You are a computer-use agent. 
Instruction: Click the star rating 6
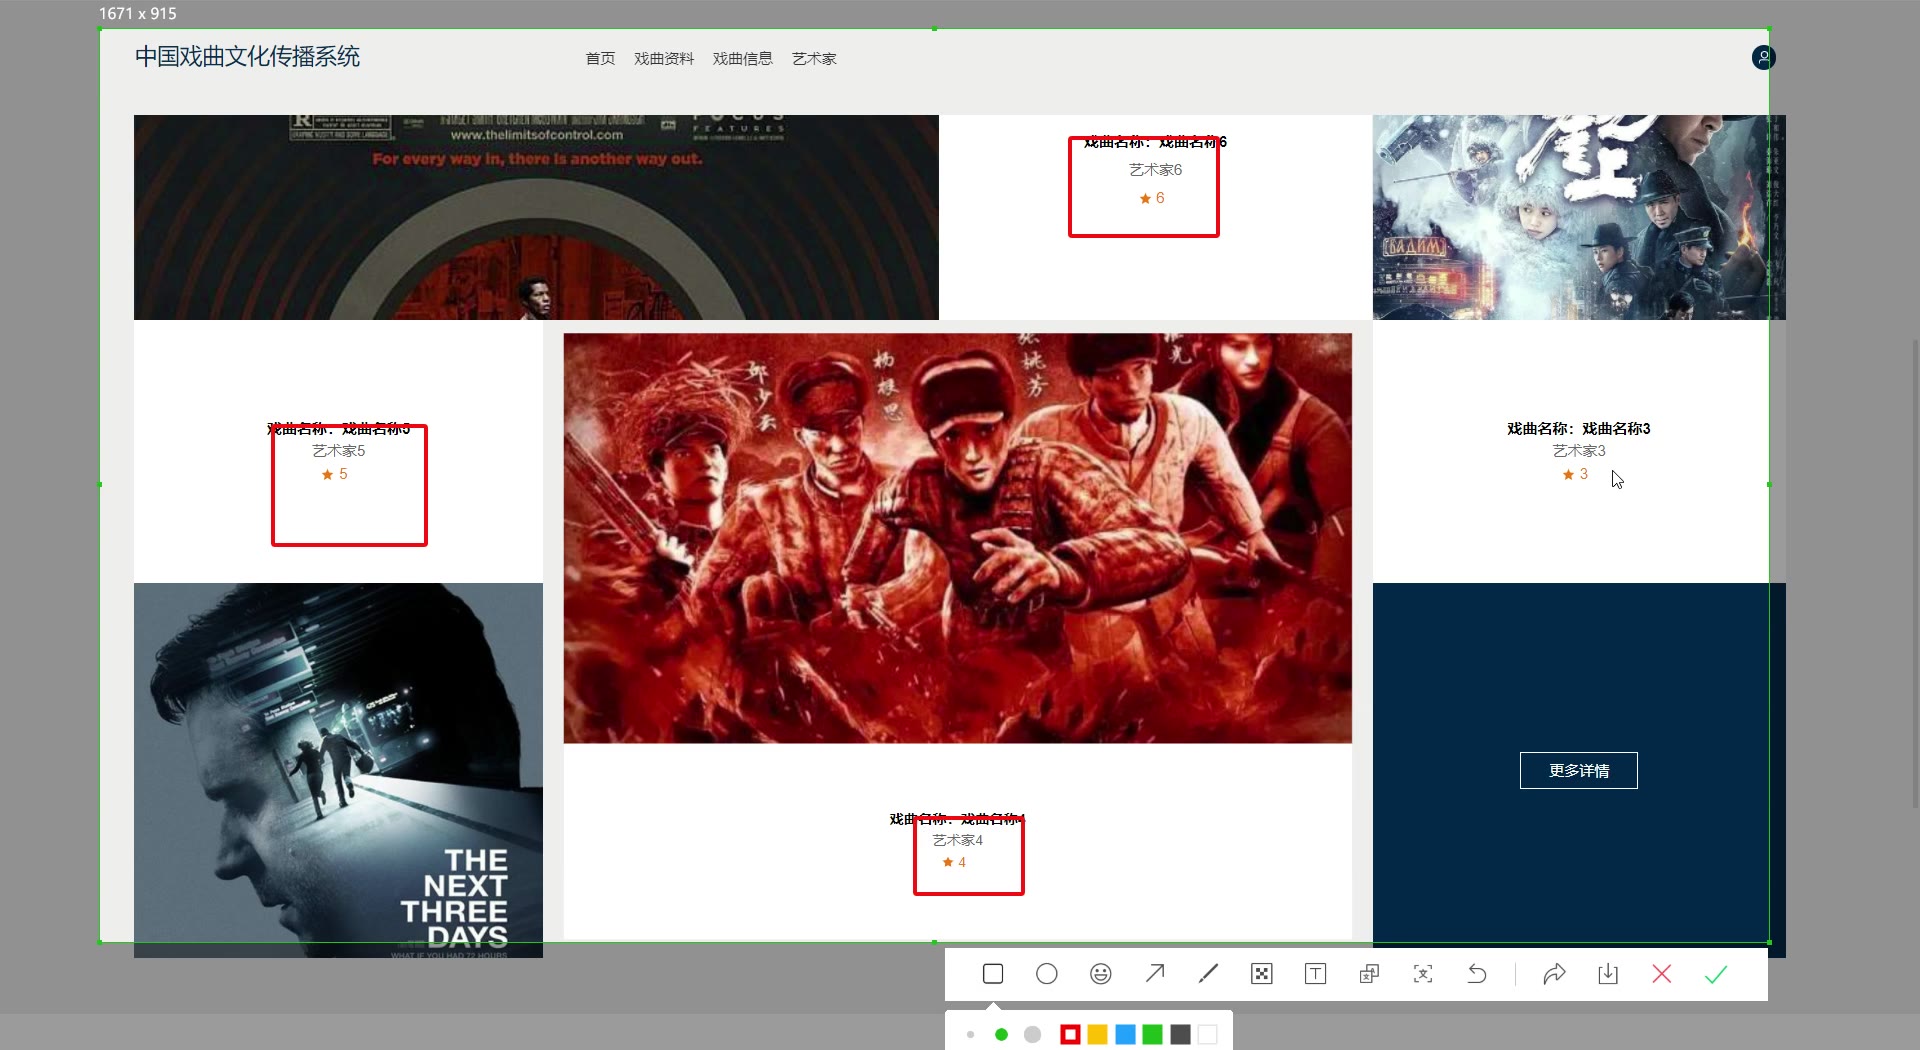pyautogui.click(x=1152, y=198)
